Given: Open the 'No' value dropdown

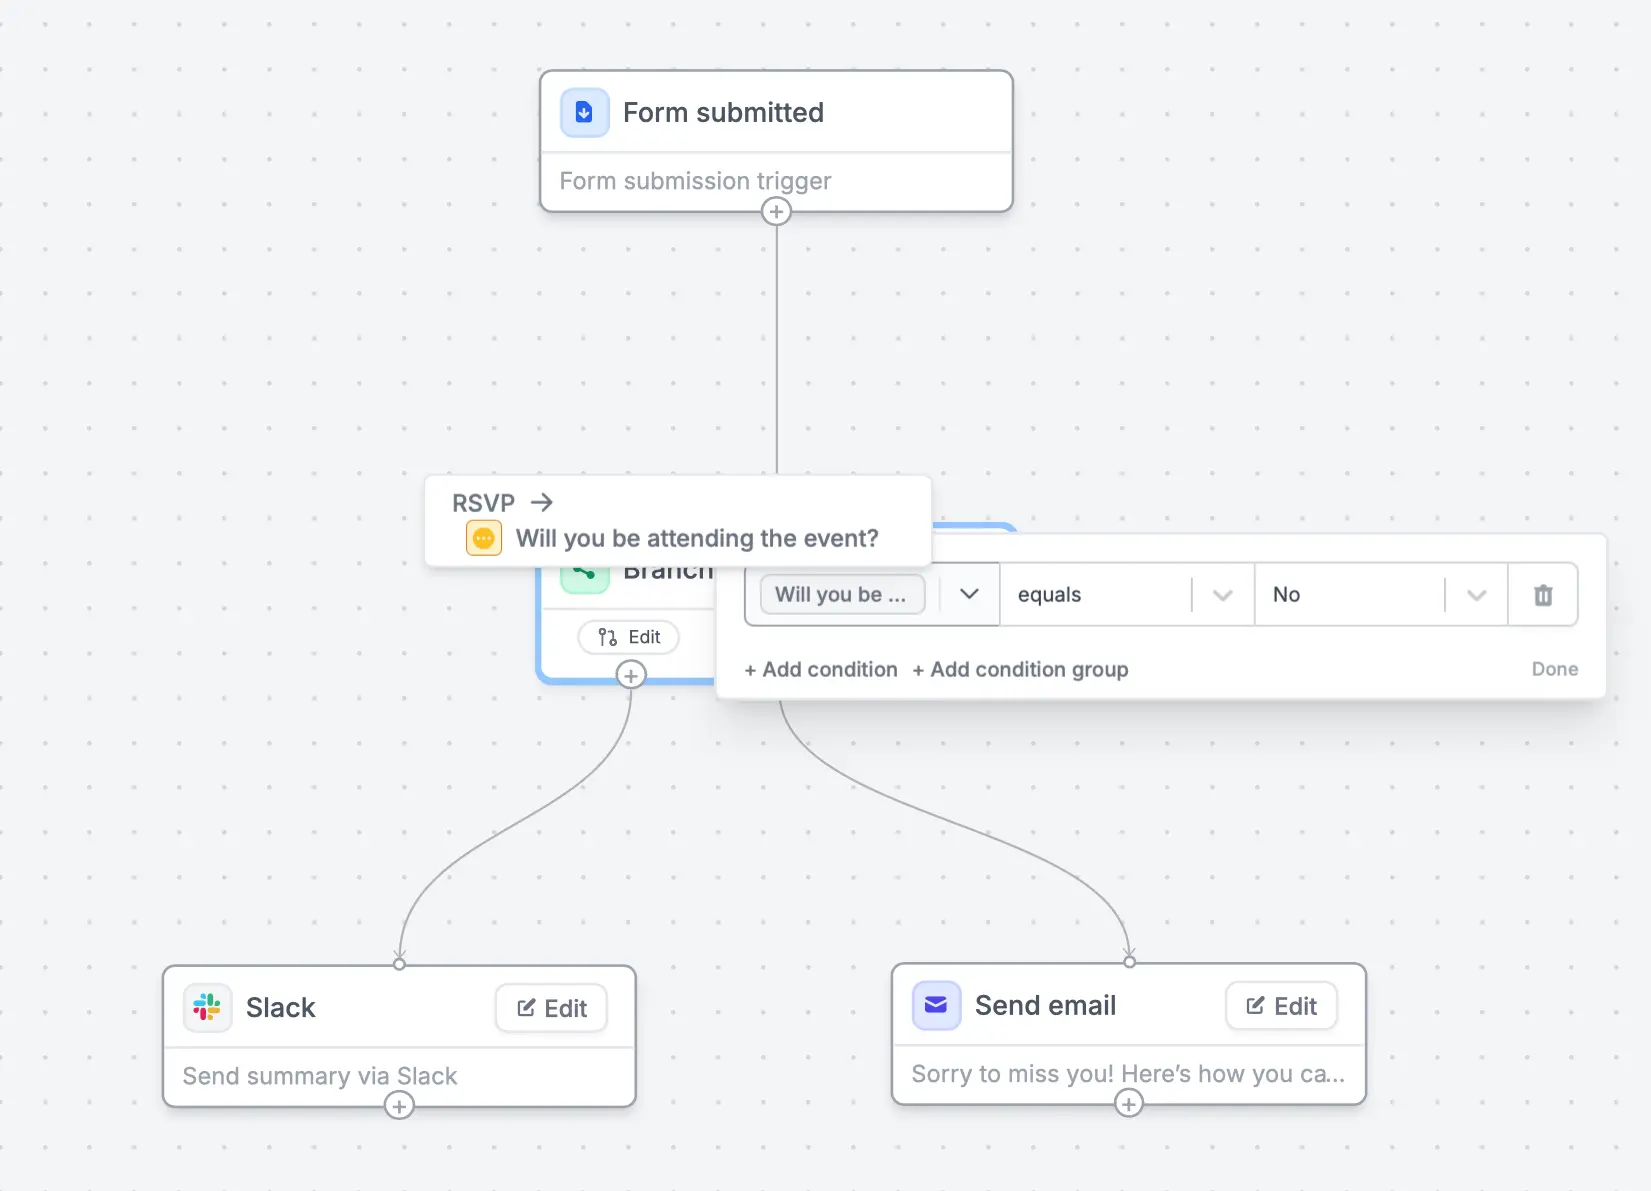Looking at the screenshot, I should point(1475,593).
